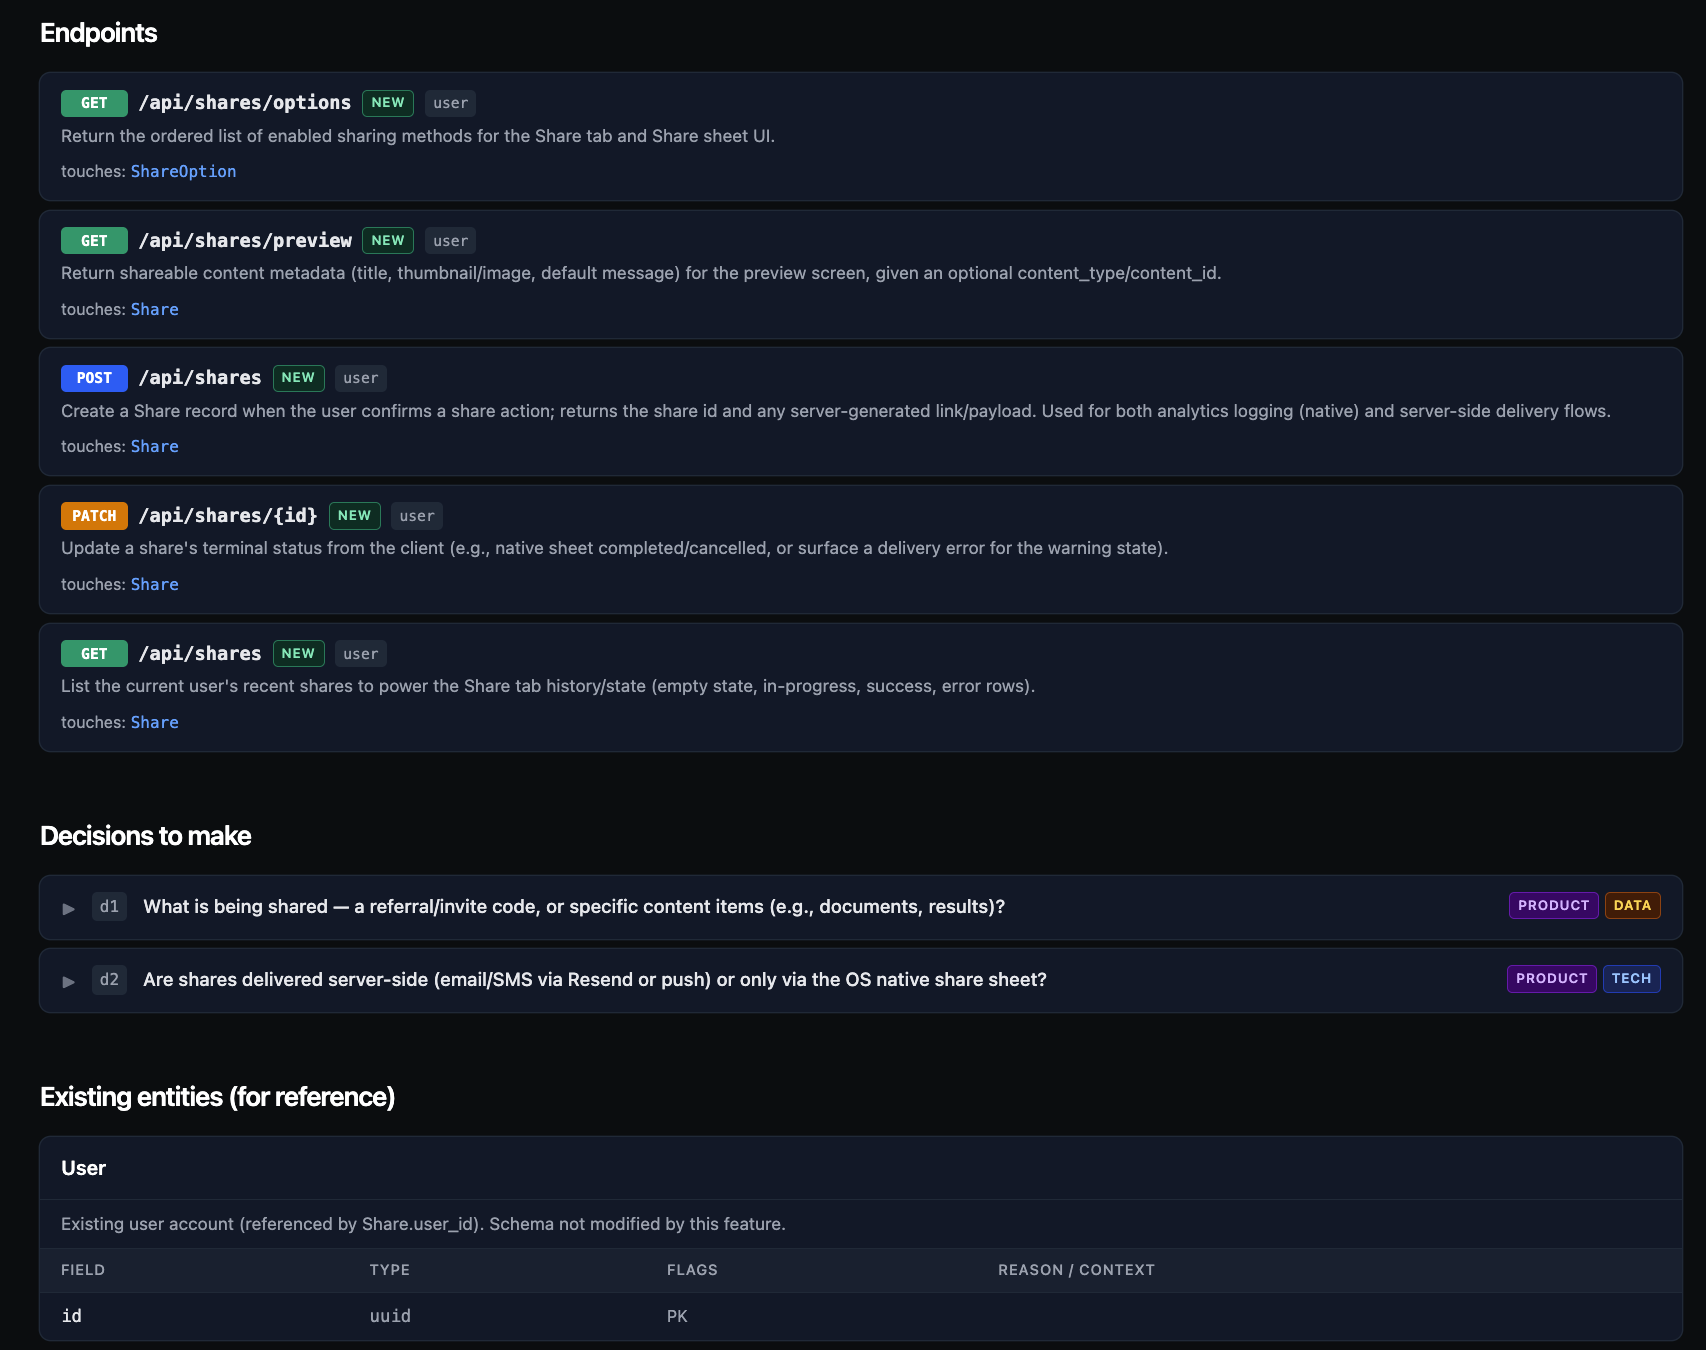Open the 'What is being shared' decision question

pos(574,906)
